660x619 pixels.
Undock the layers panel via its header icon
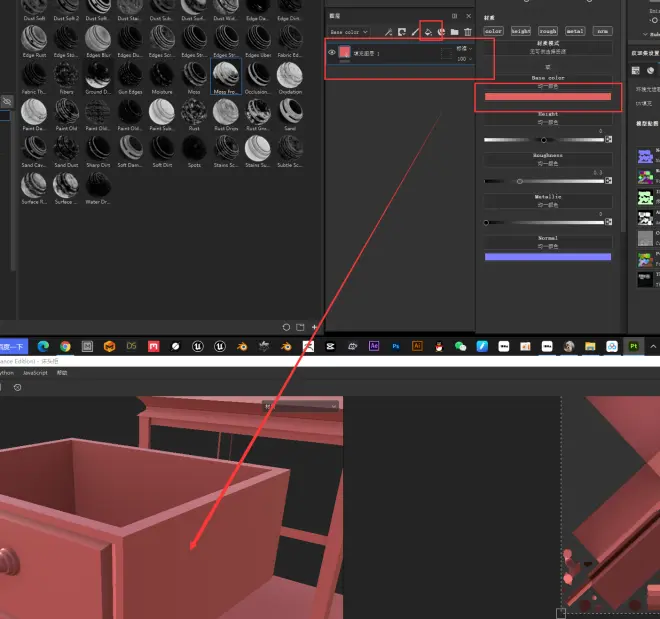(x=455, y=16)
